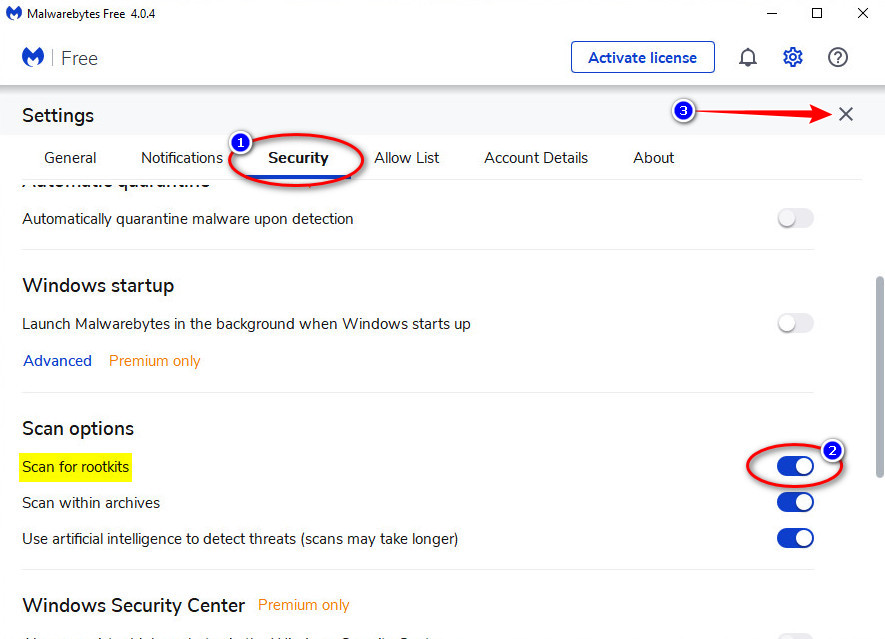The width and height of the screenshot is (885, 639).
Task: Open the help question mark icon
Action: click(x=838, y=57)
